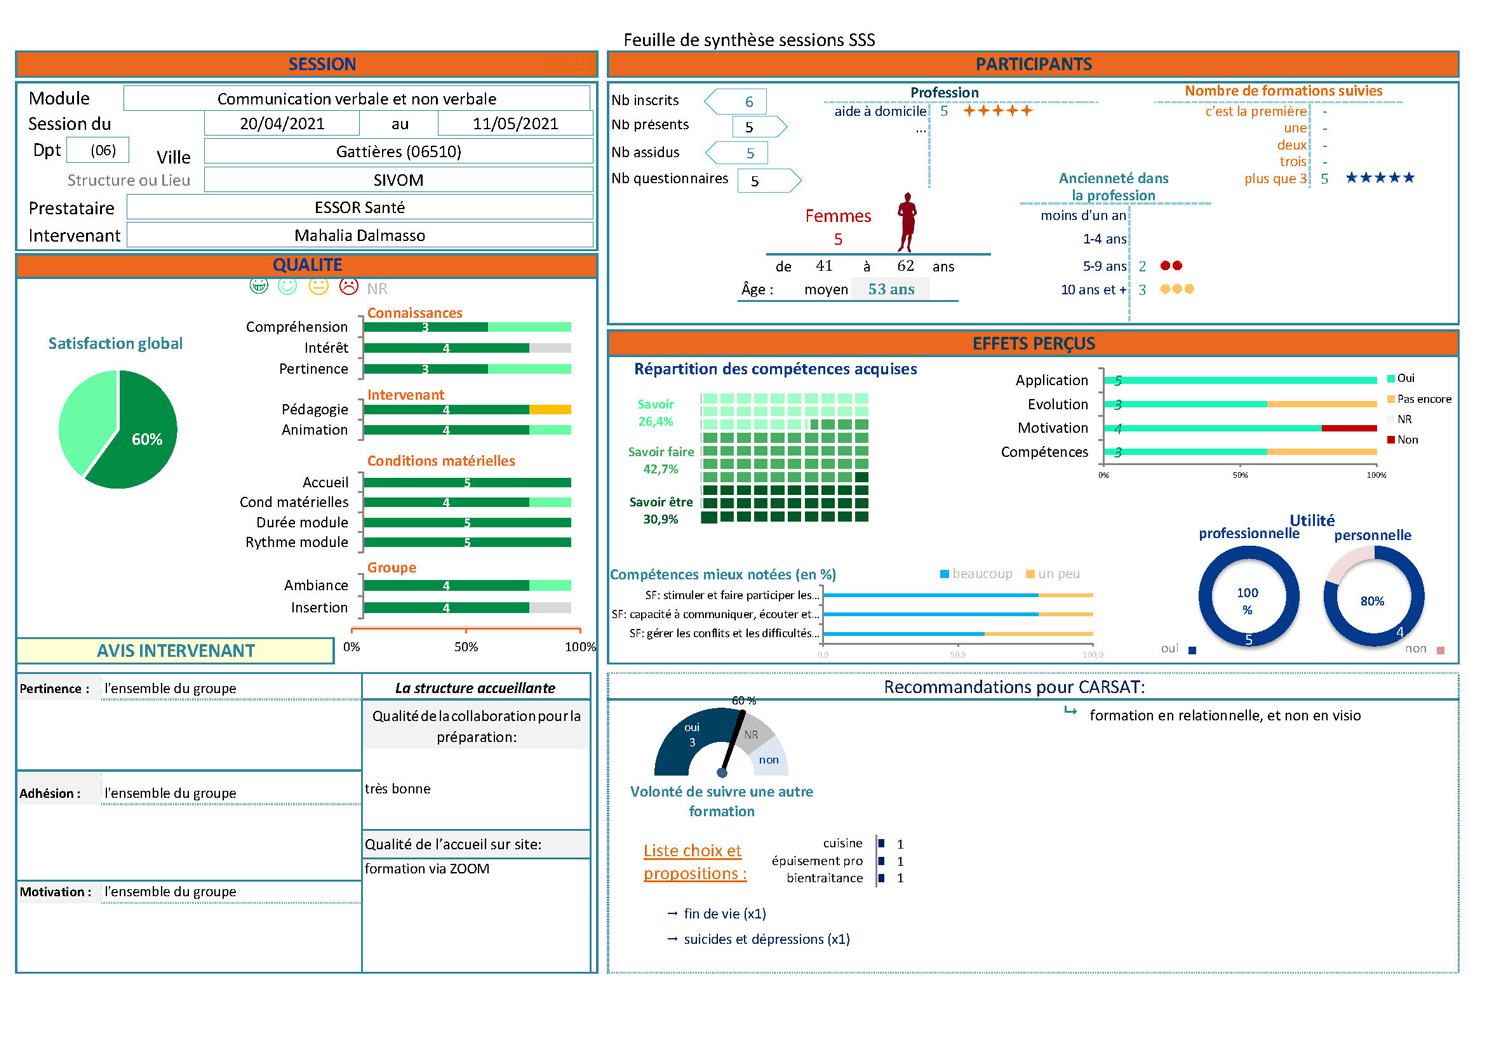Select the Dpt field (06)

98,150
